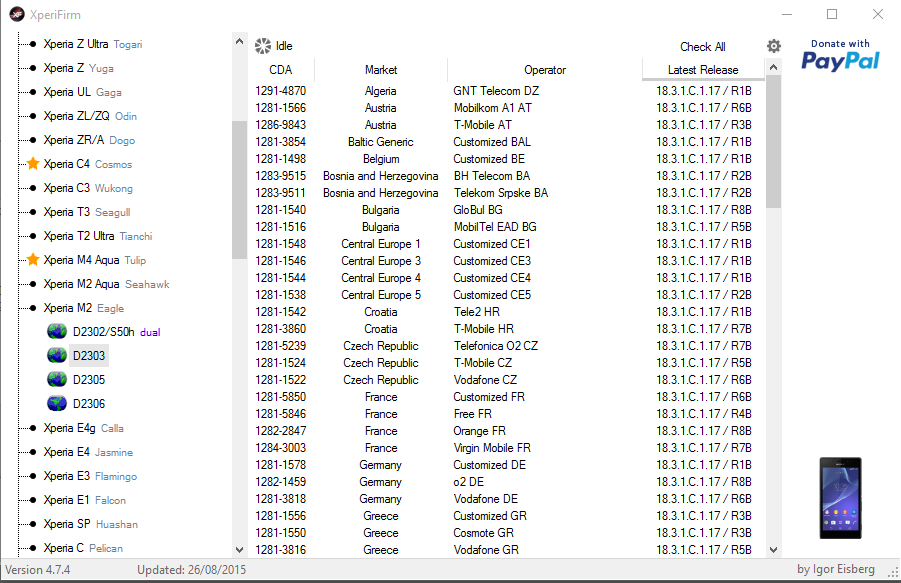This screenshot has height=583, width=901.
Task: Sort by the Operator column header
Action: click(545, 70)
